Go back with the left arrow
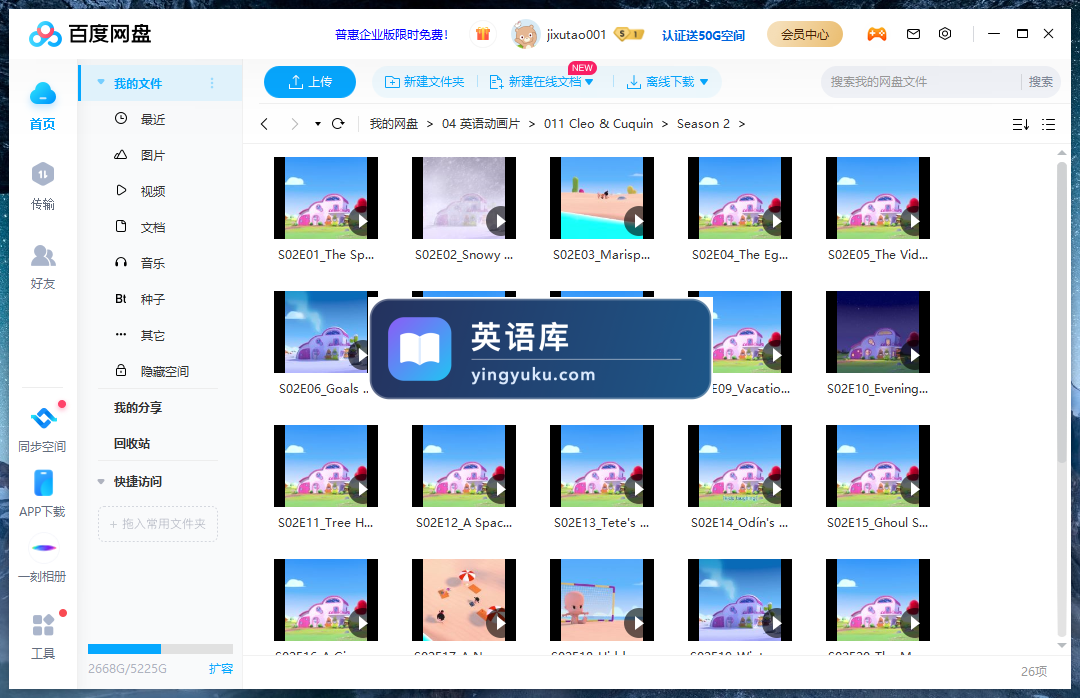This screenshot has height=698, width=1080. [x=264, y=124]
